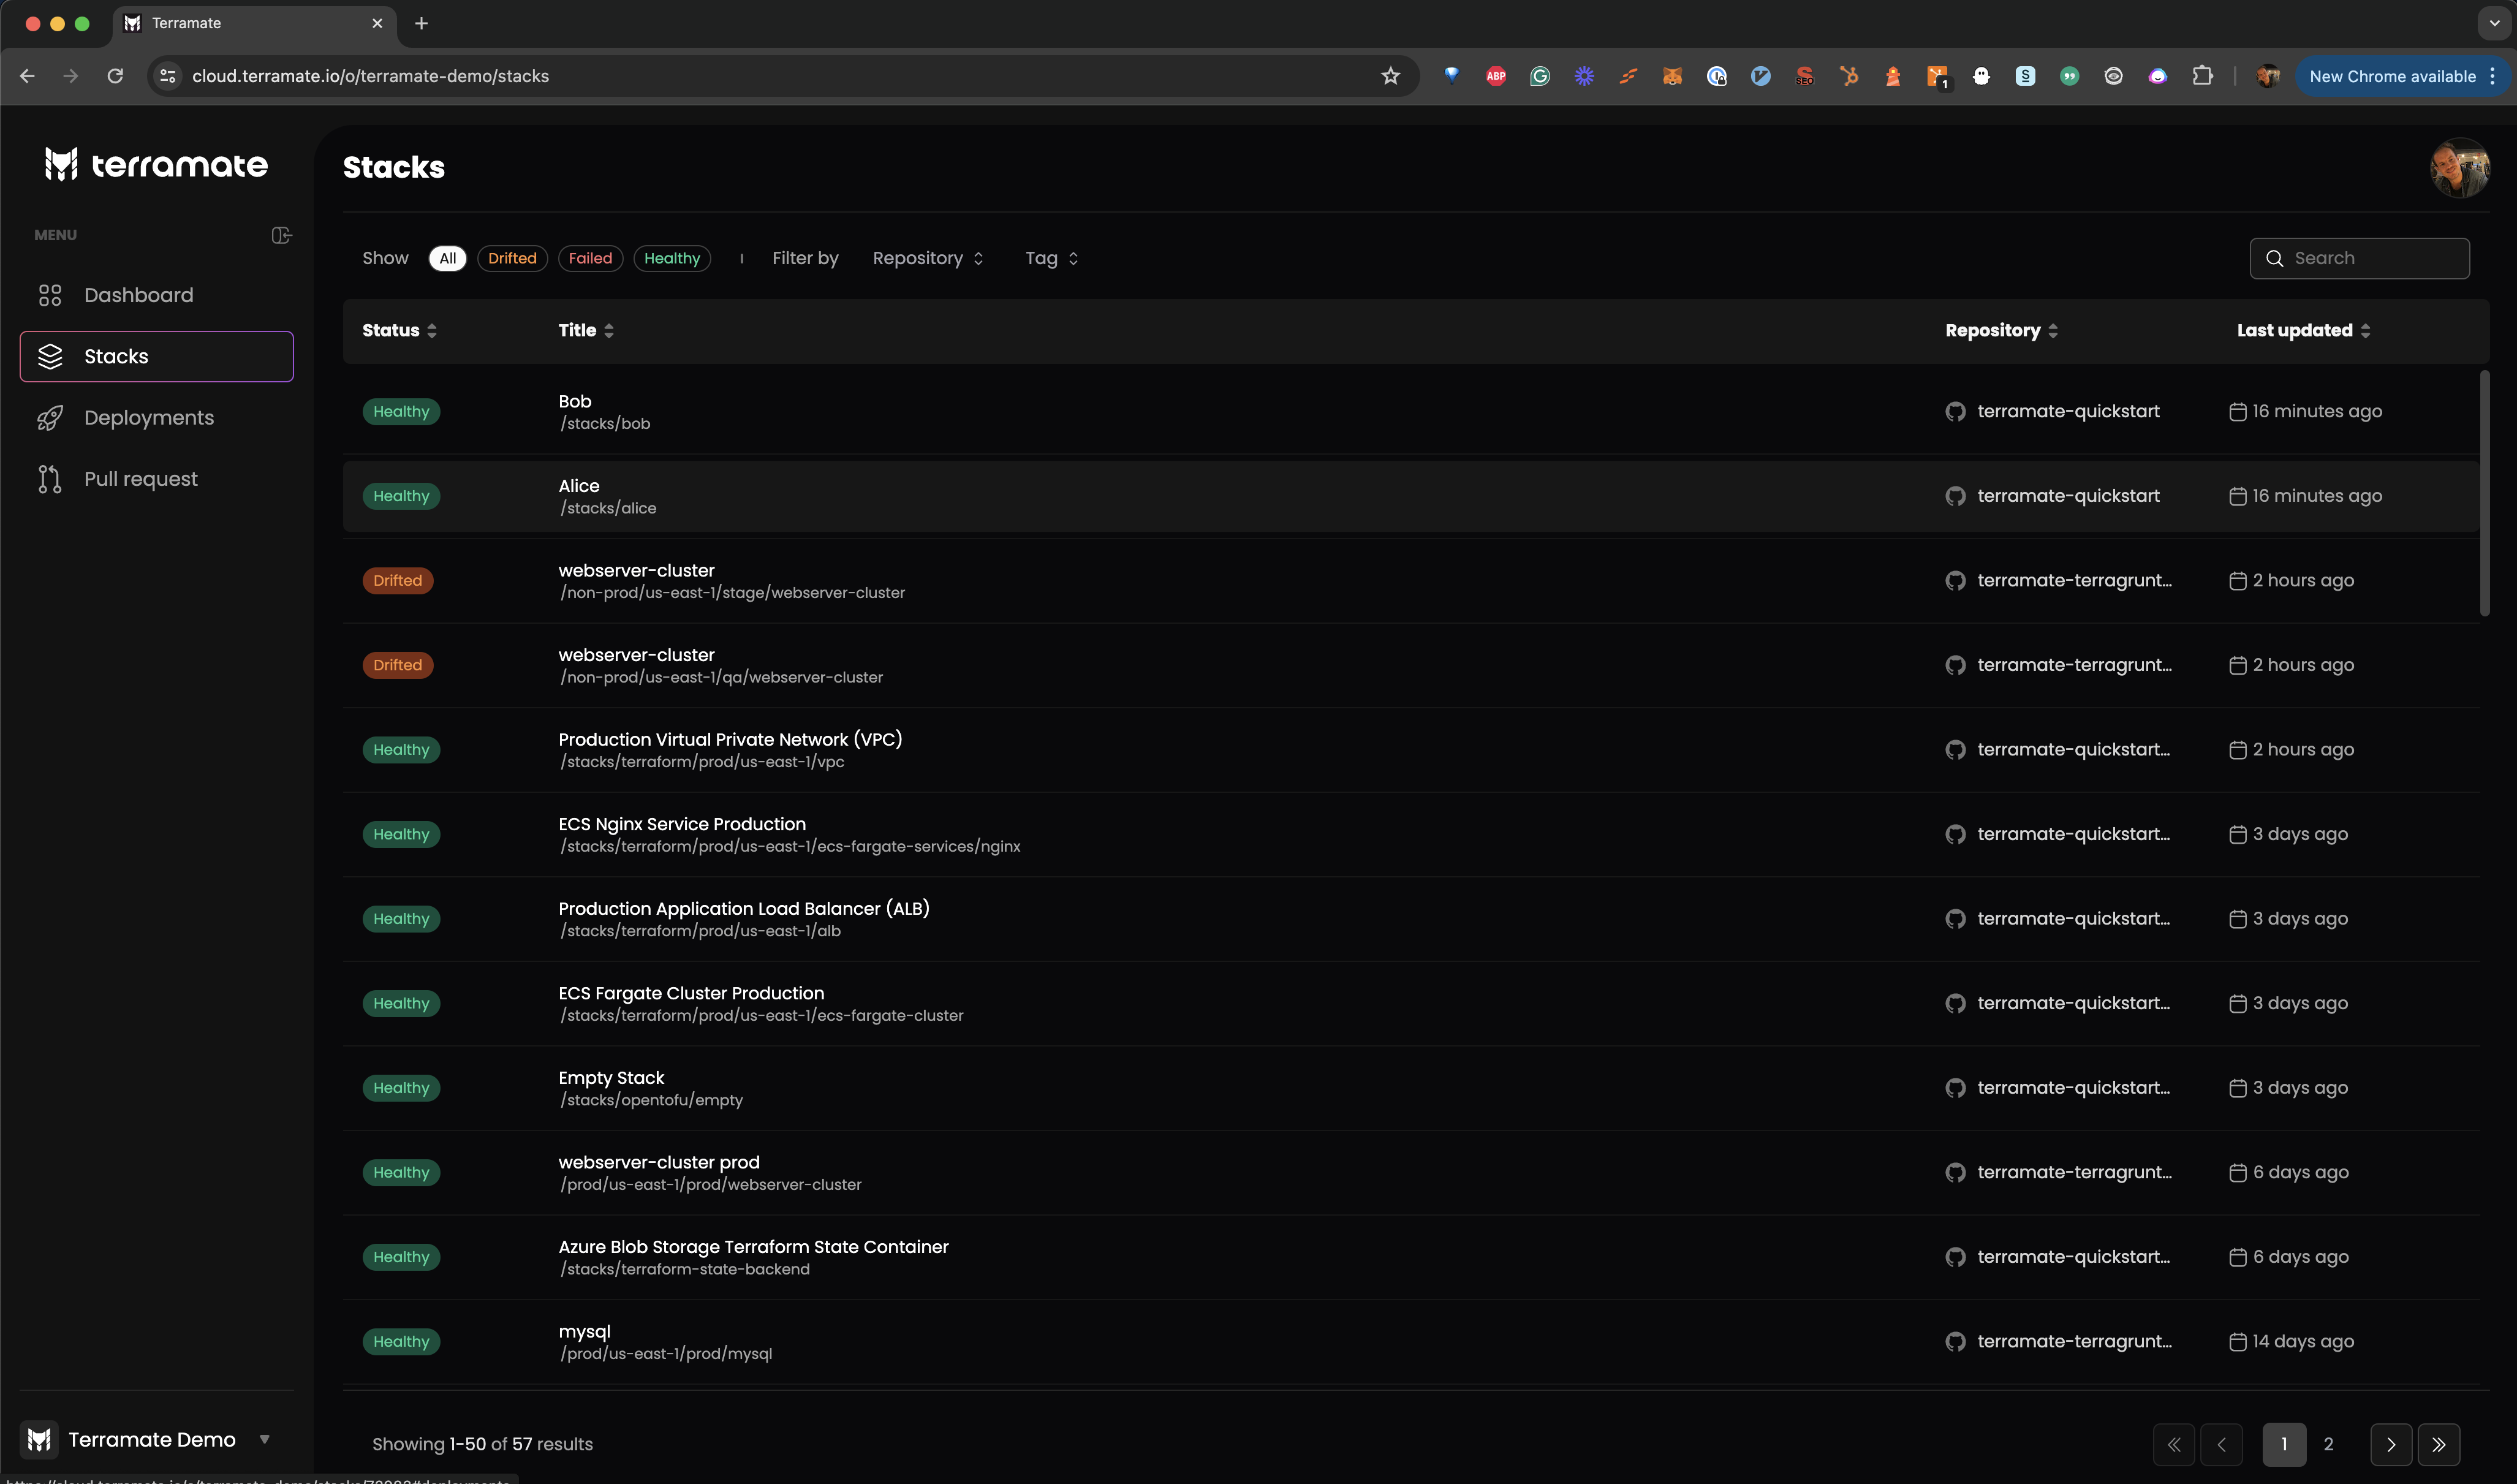Open Deployments via the rocket icon
The width and height of the screenshot is (2517, 1484).
click(x=51, y=417)
